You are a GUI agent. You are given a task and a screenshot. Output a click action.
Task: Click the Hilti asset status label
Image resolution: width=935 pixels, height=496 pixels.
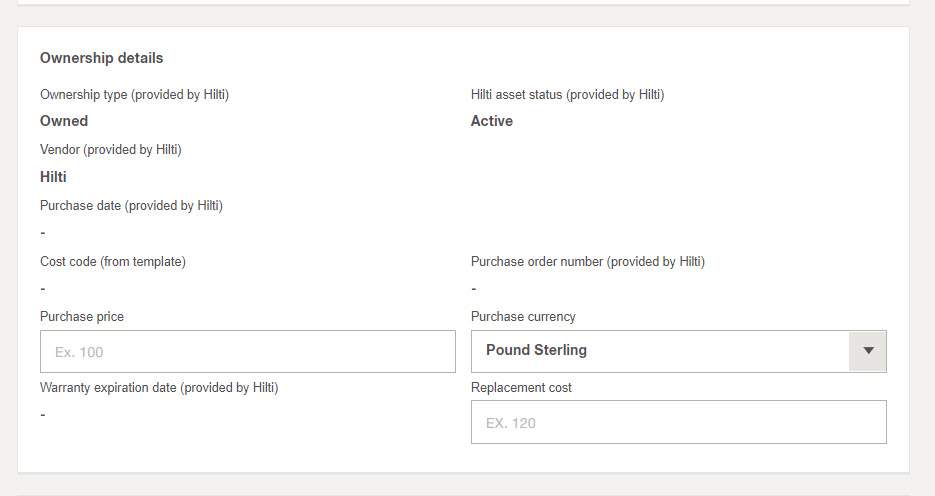click(x=567, y=95)
